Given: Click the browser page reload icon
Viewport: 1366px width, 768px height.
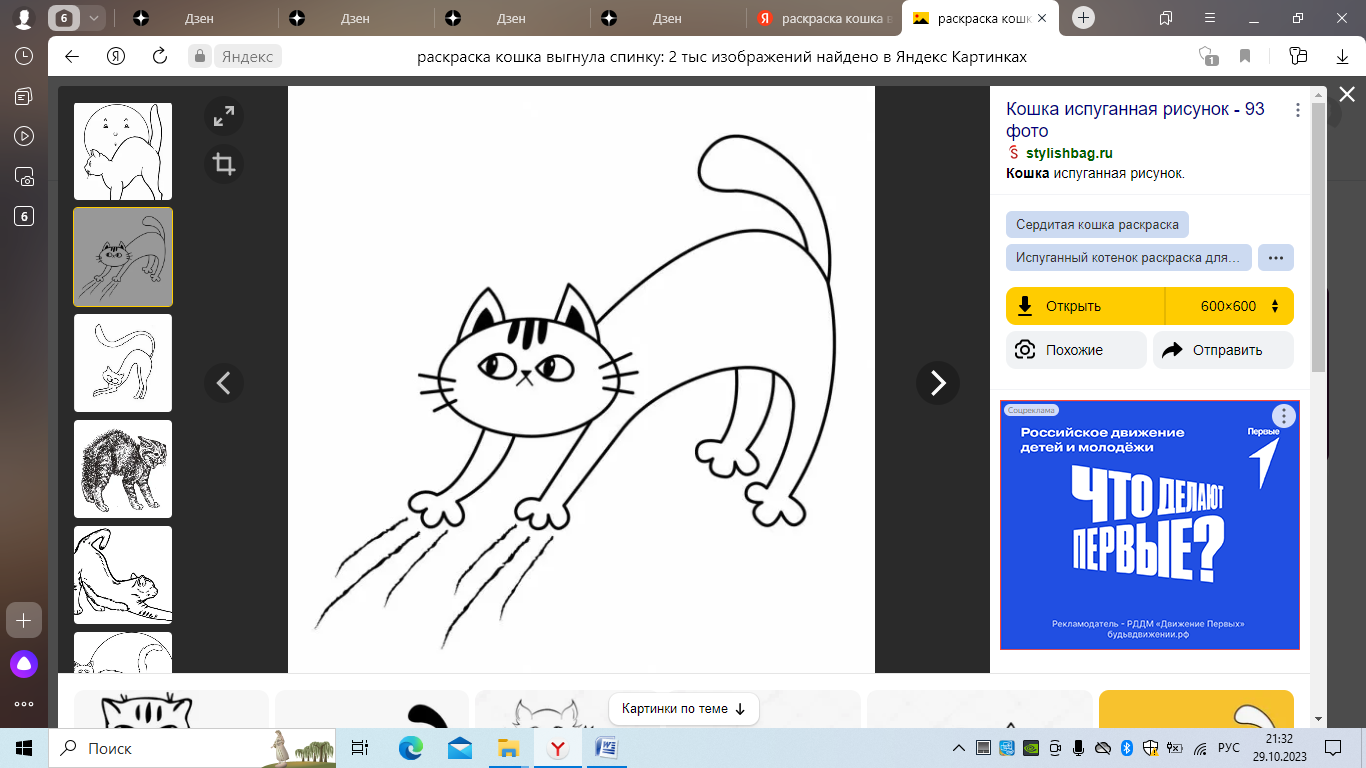Looking at the screenshot, I should (x=159, y=57).
